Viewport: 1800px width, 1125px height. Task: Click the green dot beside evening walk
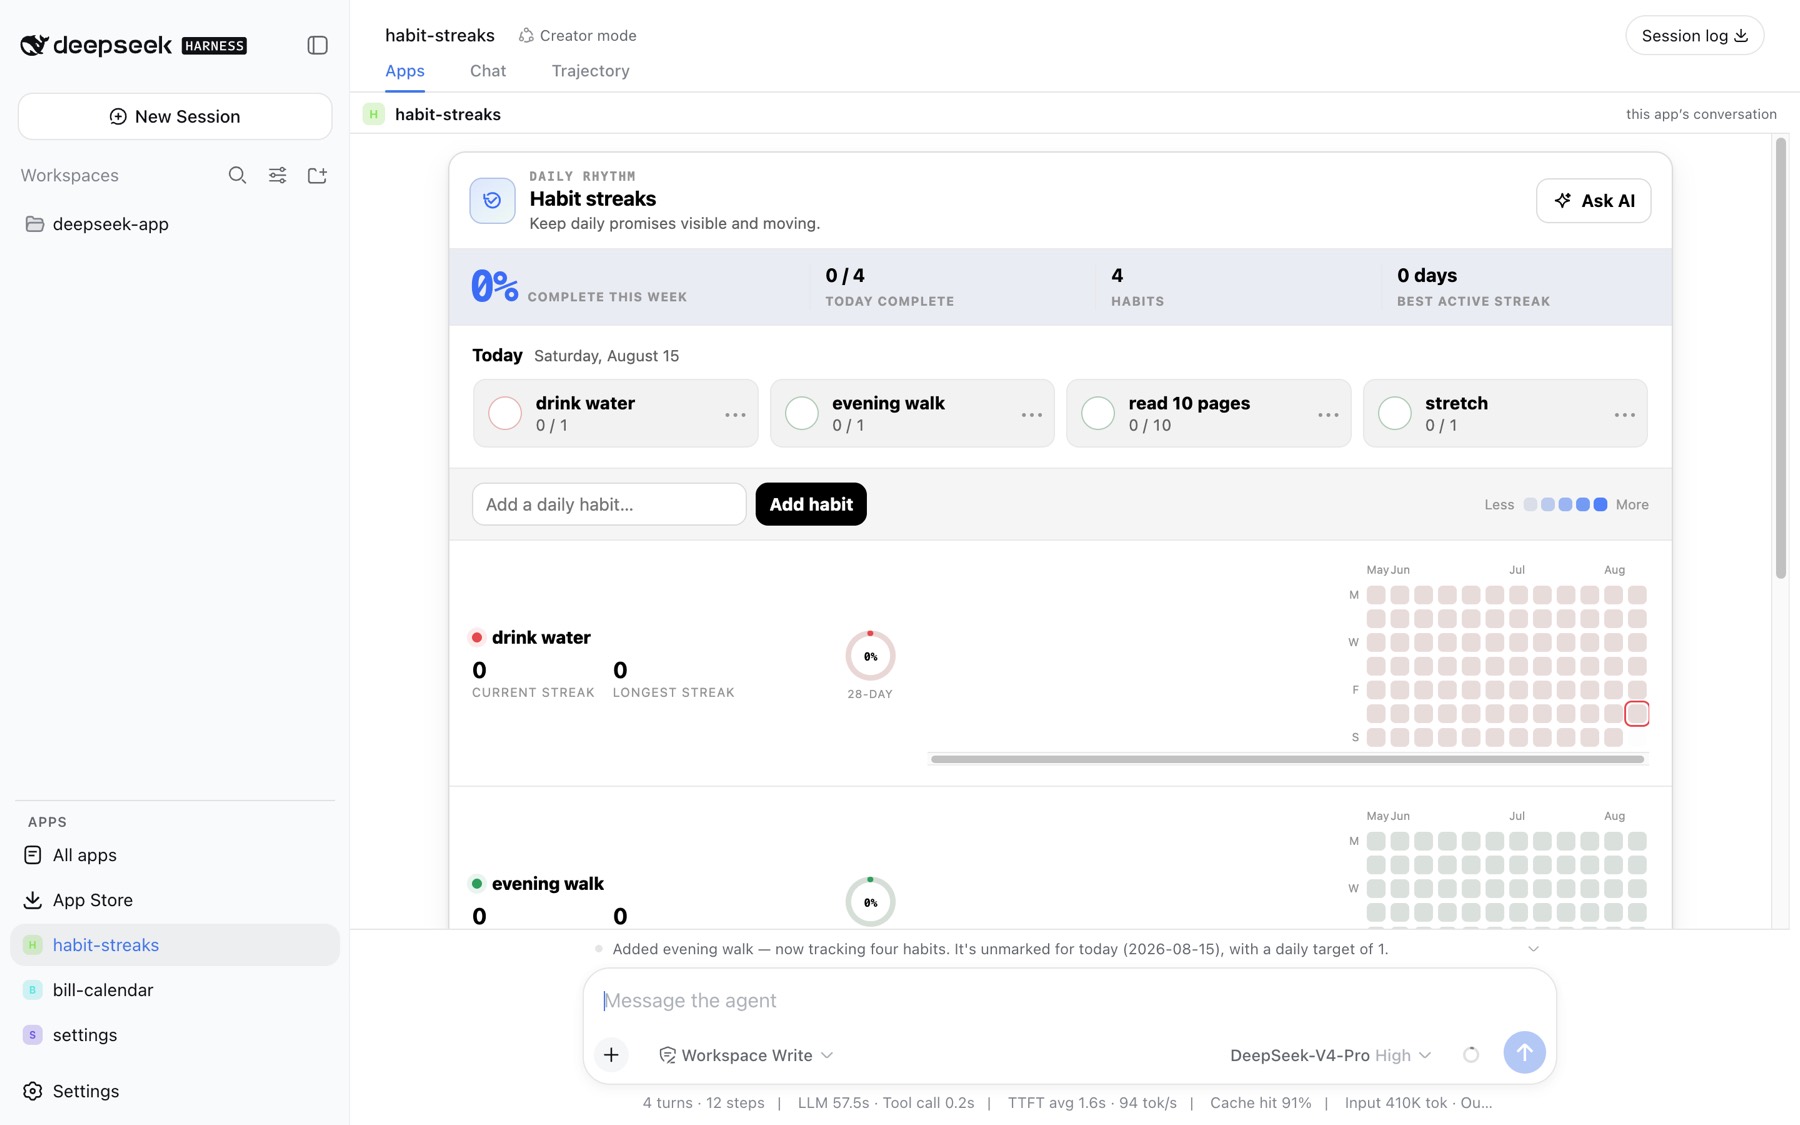pyautogui.click(x=477, y=883)
